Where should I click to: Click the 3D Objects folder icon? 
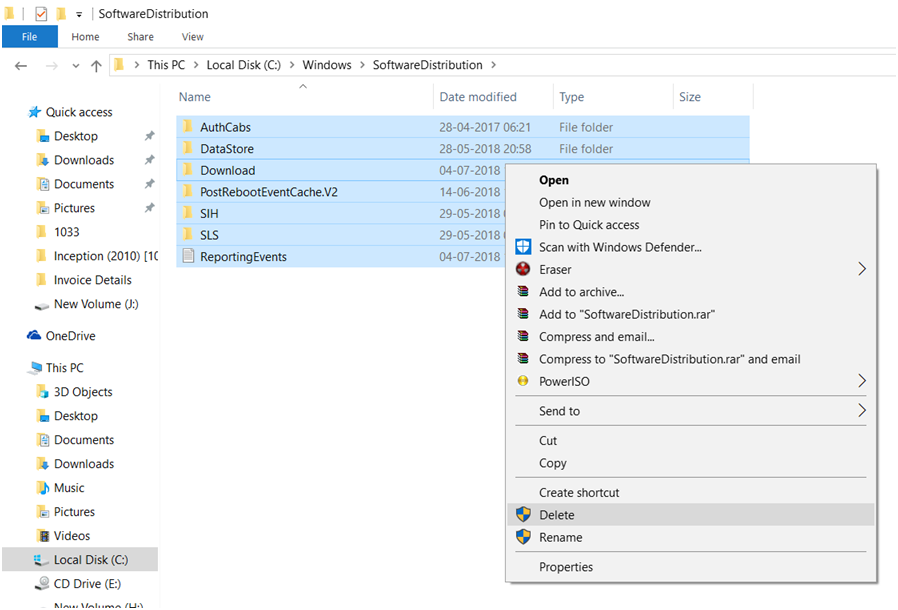[x=43, y=391]
